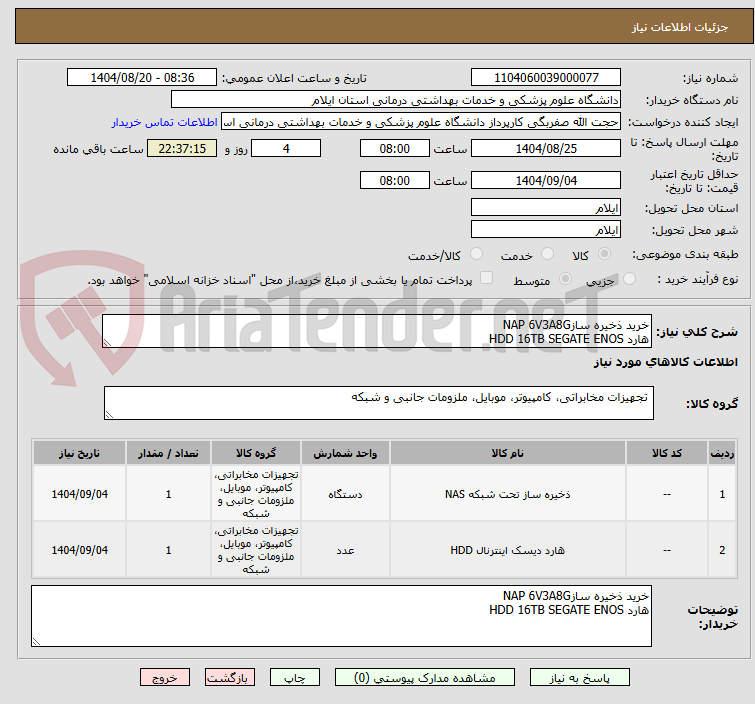Click the پاسخ به نیاز button

click(580, 678)
